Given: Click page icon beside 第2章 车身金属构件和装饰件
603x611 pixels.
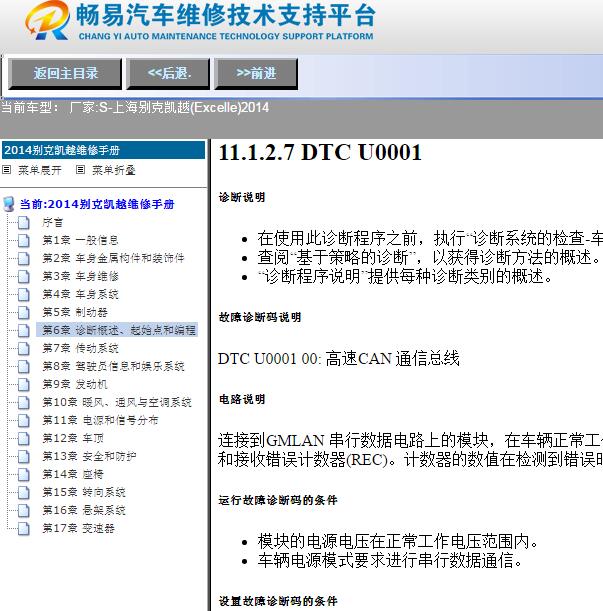Looking at the screenshot, I should [24, 259].
